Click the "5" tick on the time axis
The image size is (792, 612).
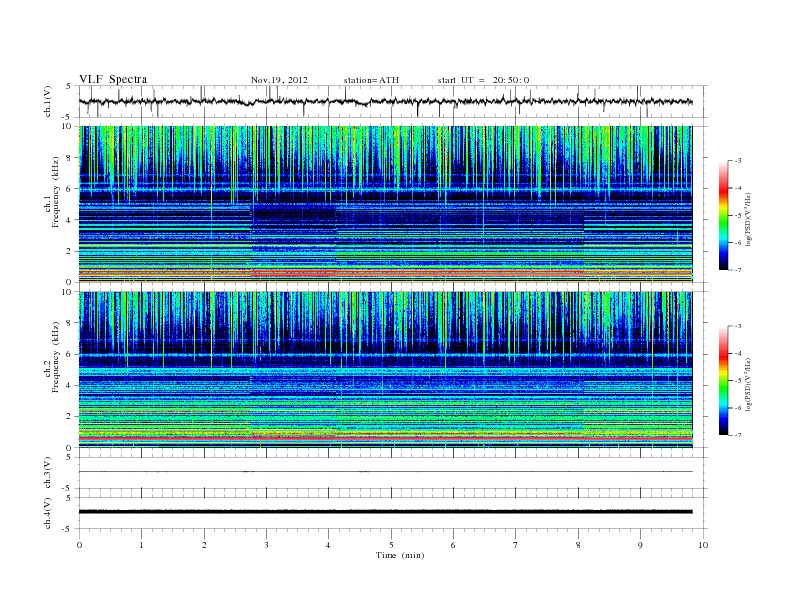coord(391,545)
